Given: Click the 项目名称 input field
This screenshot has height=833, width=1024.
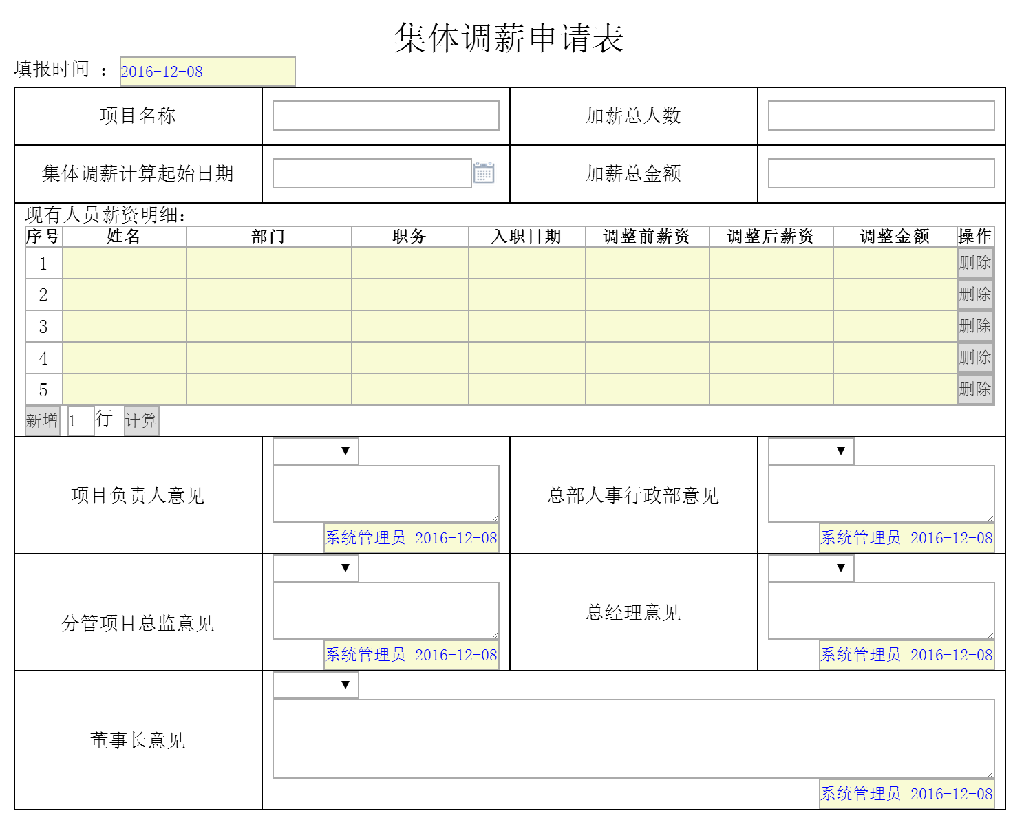Looking at the screenshot, I should pyautogui.click(x=386, y=116).
